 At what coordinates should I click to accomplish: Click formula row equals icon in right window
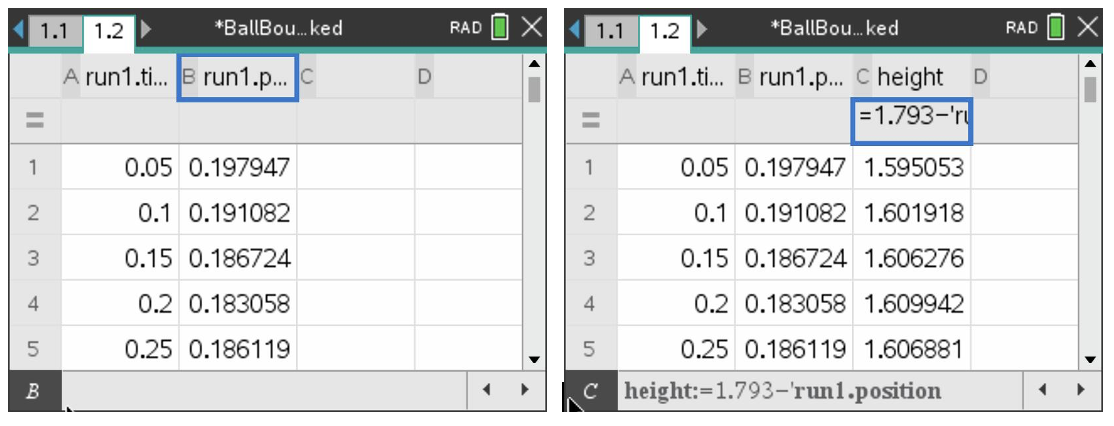(590, 121)
